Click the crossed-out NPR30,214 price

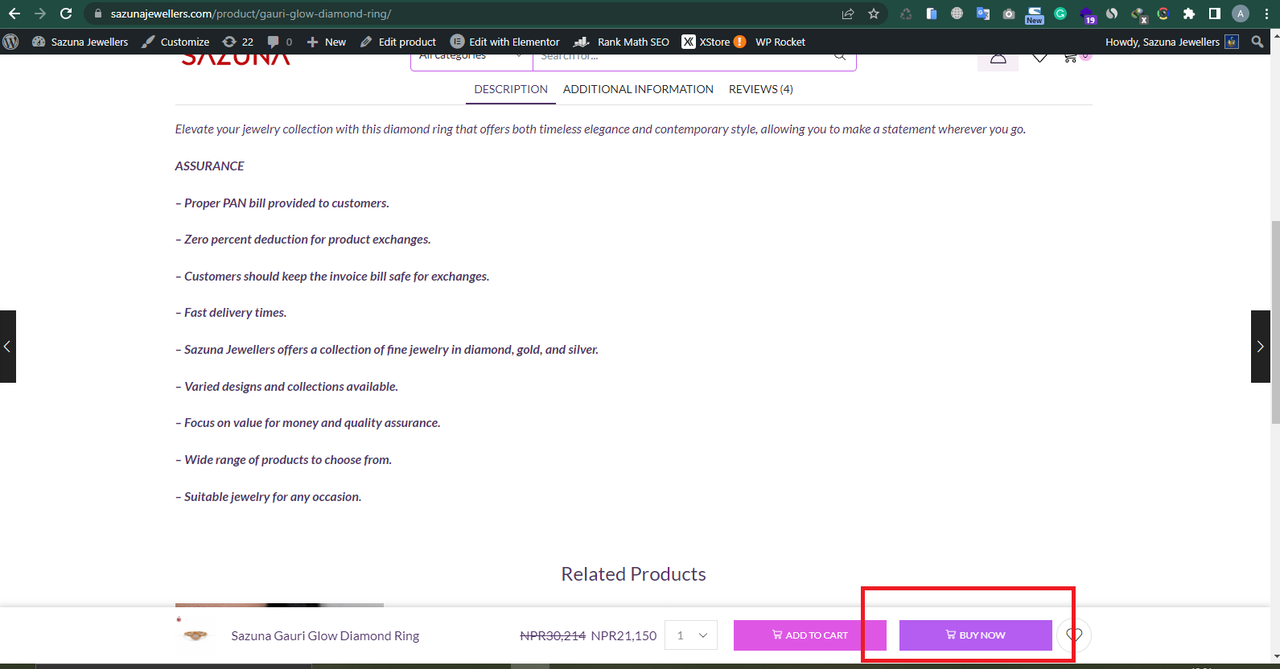tap(553, 635)
